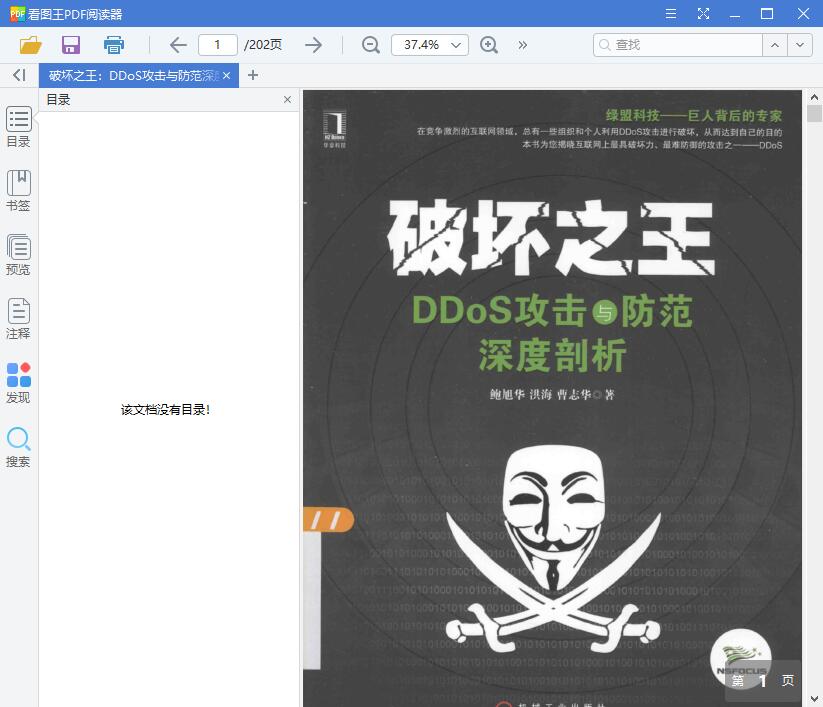This screenshot has width=823, height=707.
Task: Open the 37.4% zoom level dropdown
Action: point(429,45)
